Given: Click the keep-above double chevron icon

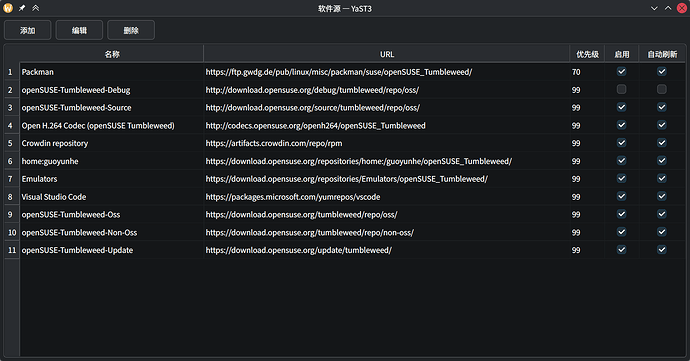Looking at the screenshot, I should point(36,8).
